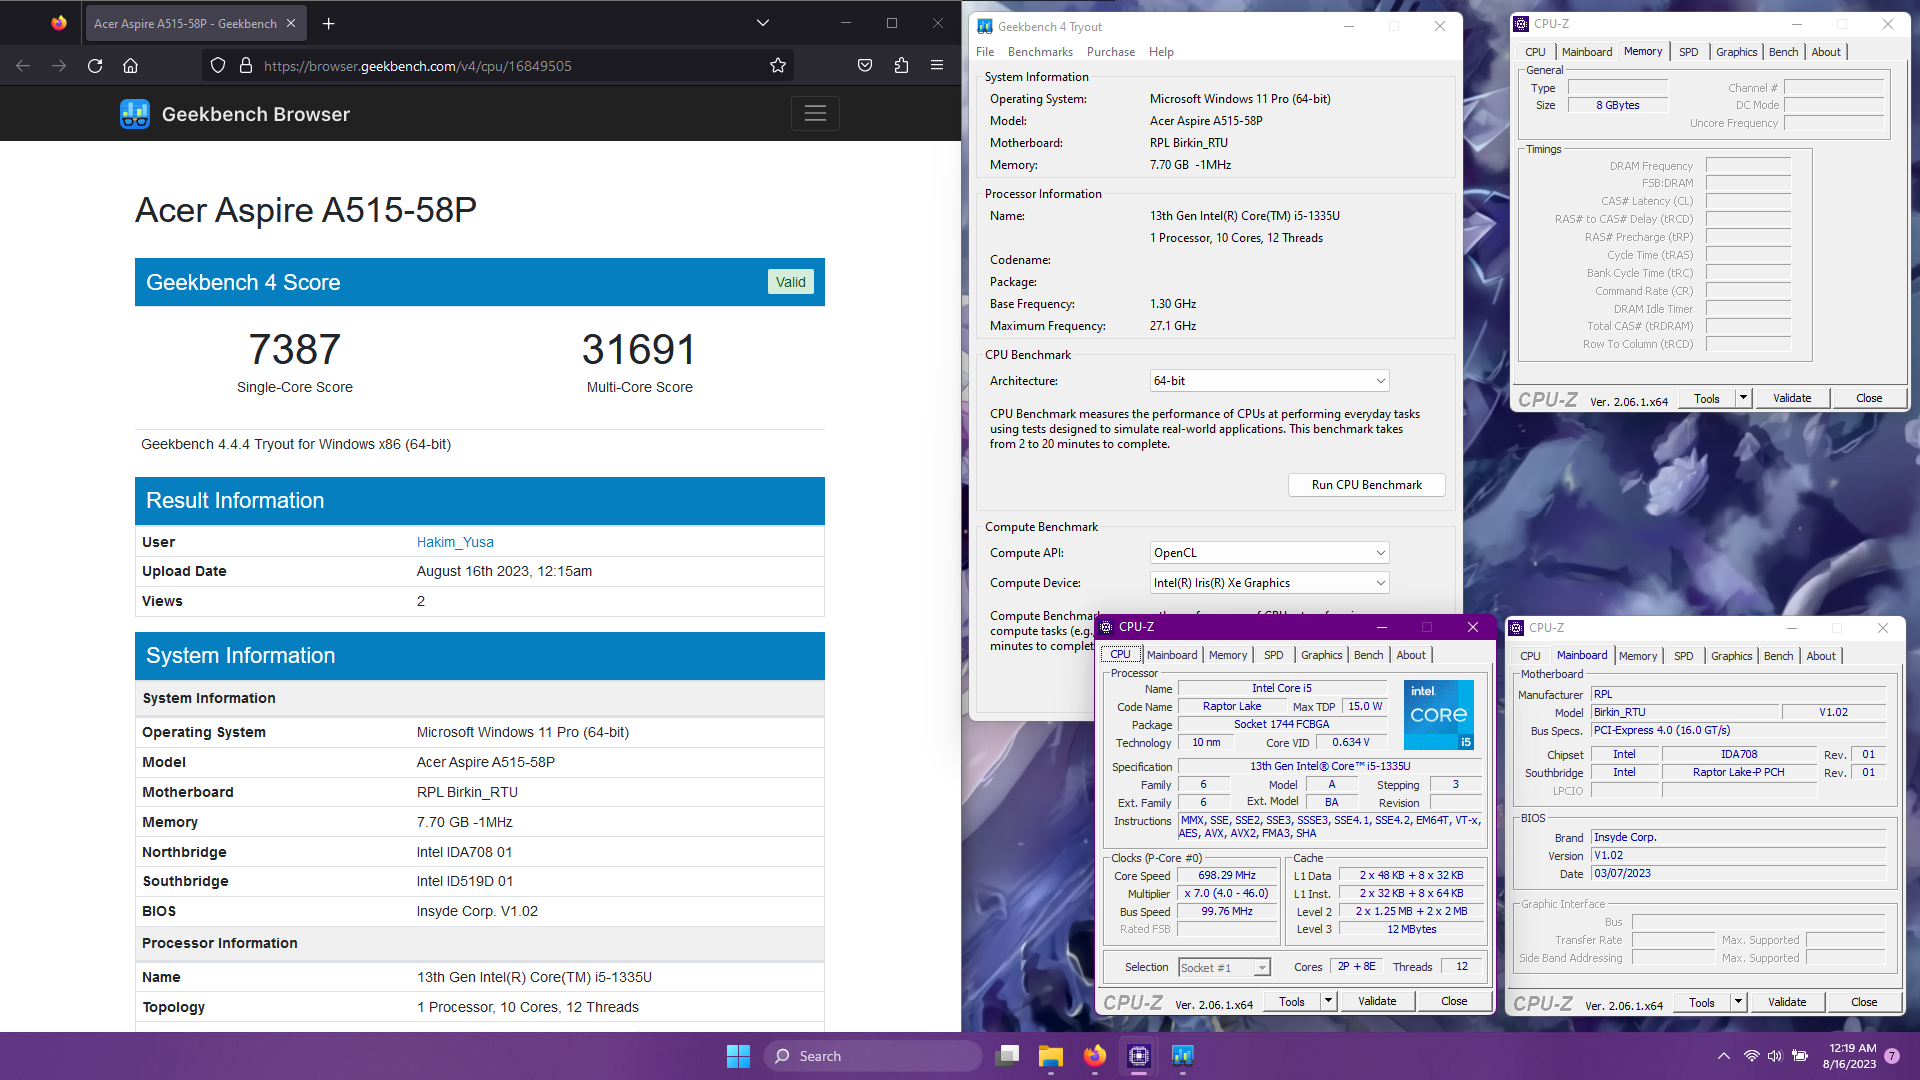This screenshot has width=1920, height=1080.
Task: Click the Firefox taskbar icon
Action: point(1095,1056)
